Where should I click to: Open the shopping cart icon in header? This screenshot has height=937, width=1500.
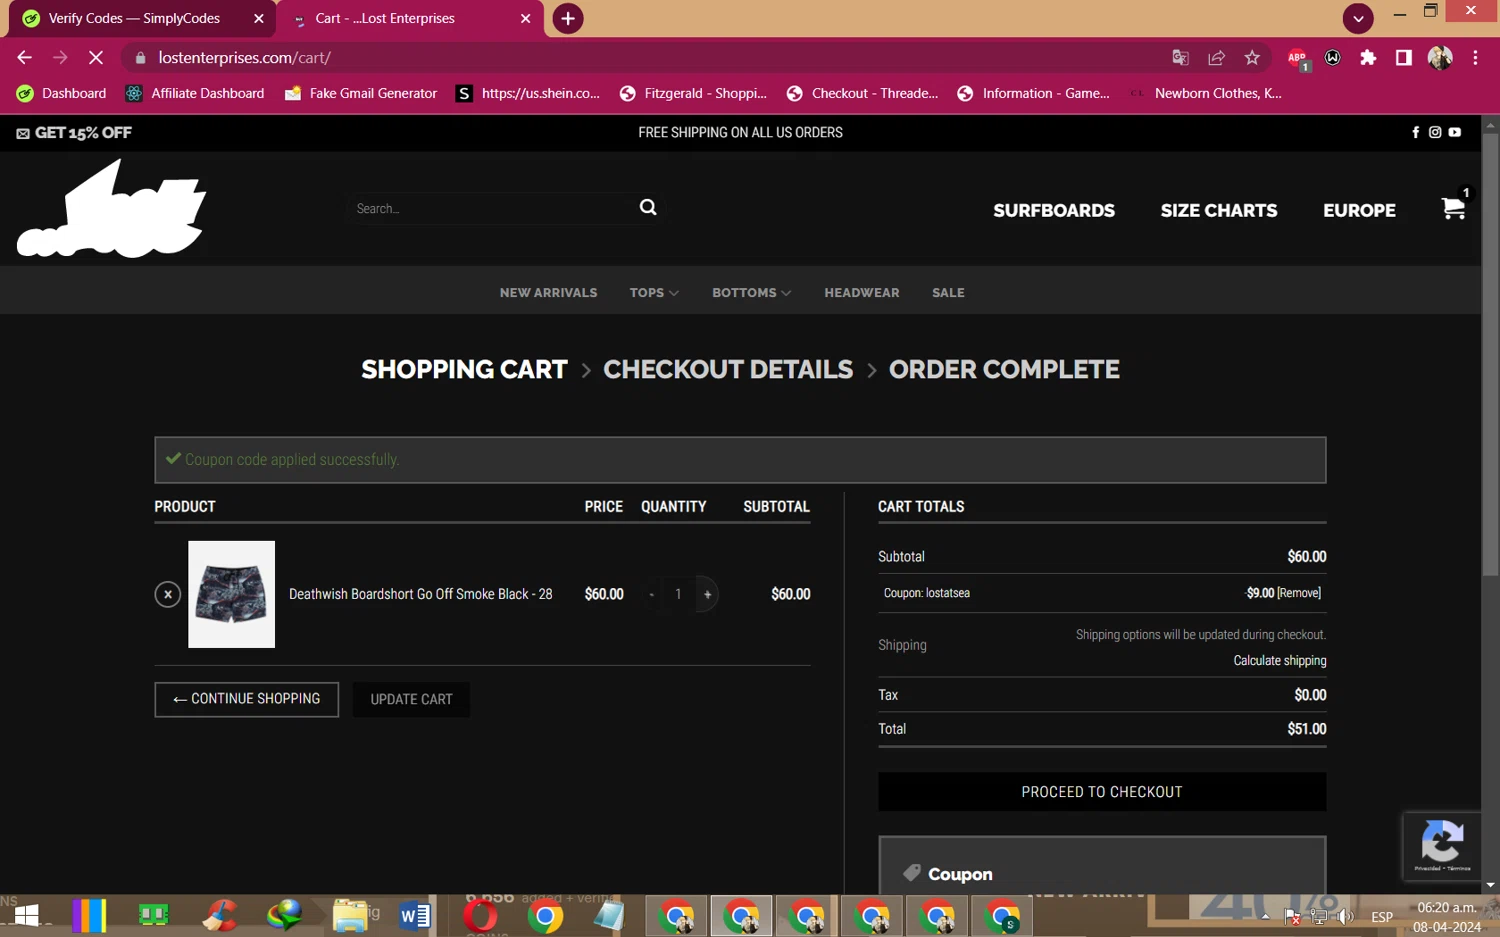1453,207
